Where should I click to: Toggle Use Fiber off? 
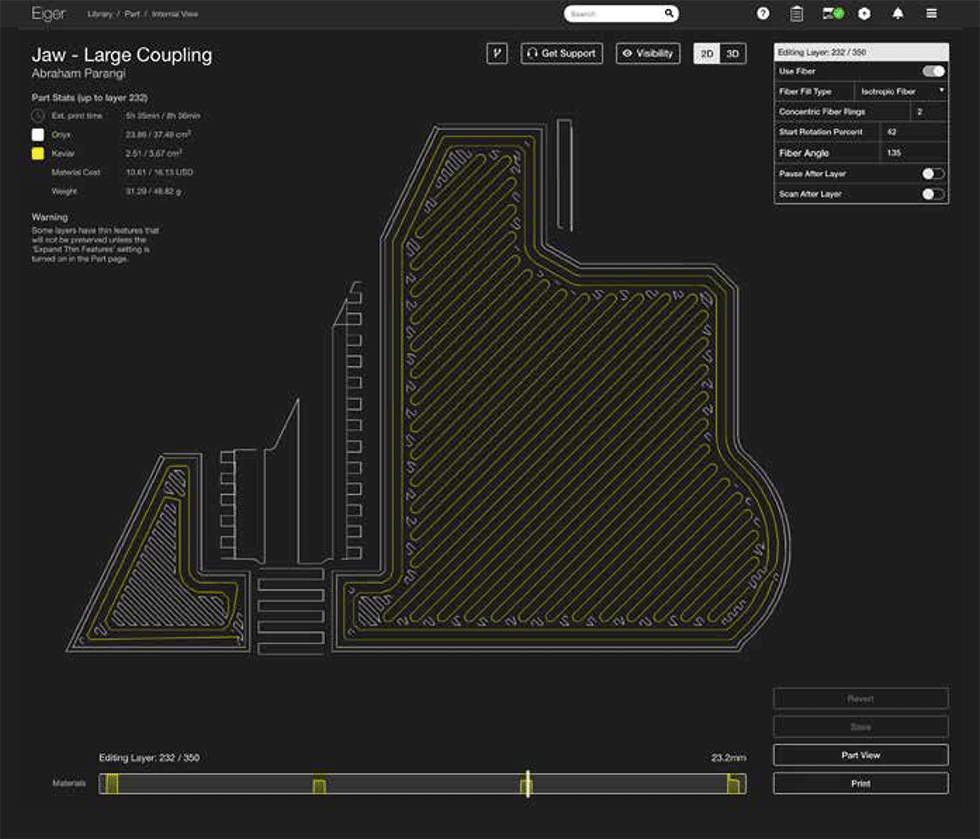934,71
